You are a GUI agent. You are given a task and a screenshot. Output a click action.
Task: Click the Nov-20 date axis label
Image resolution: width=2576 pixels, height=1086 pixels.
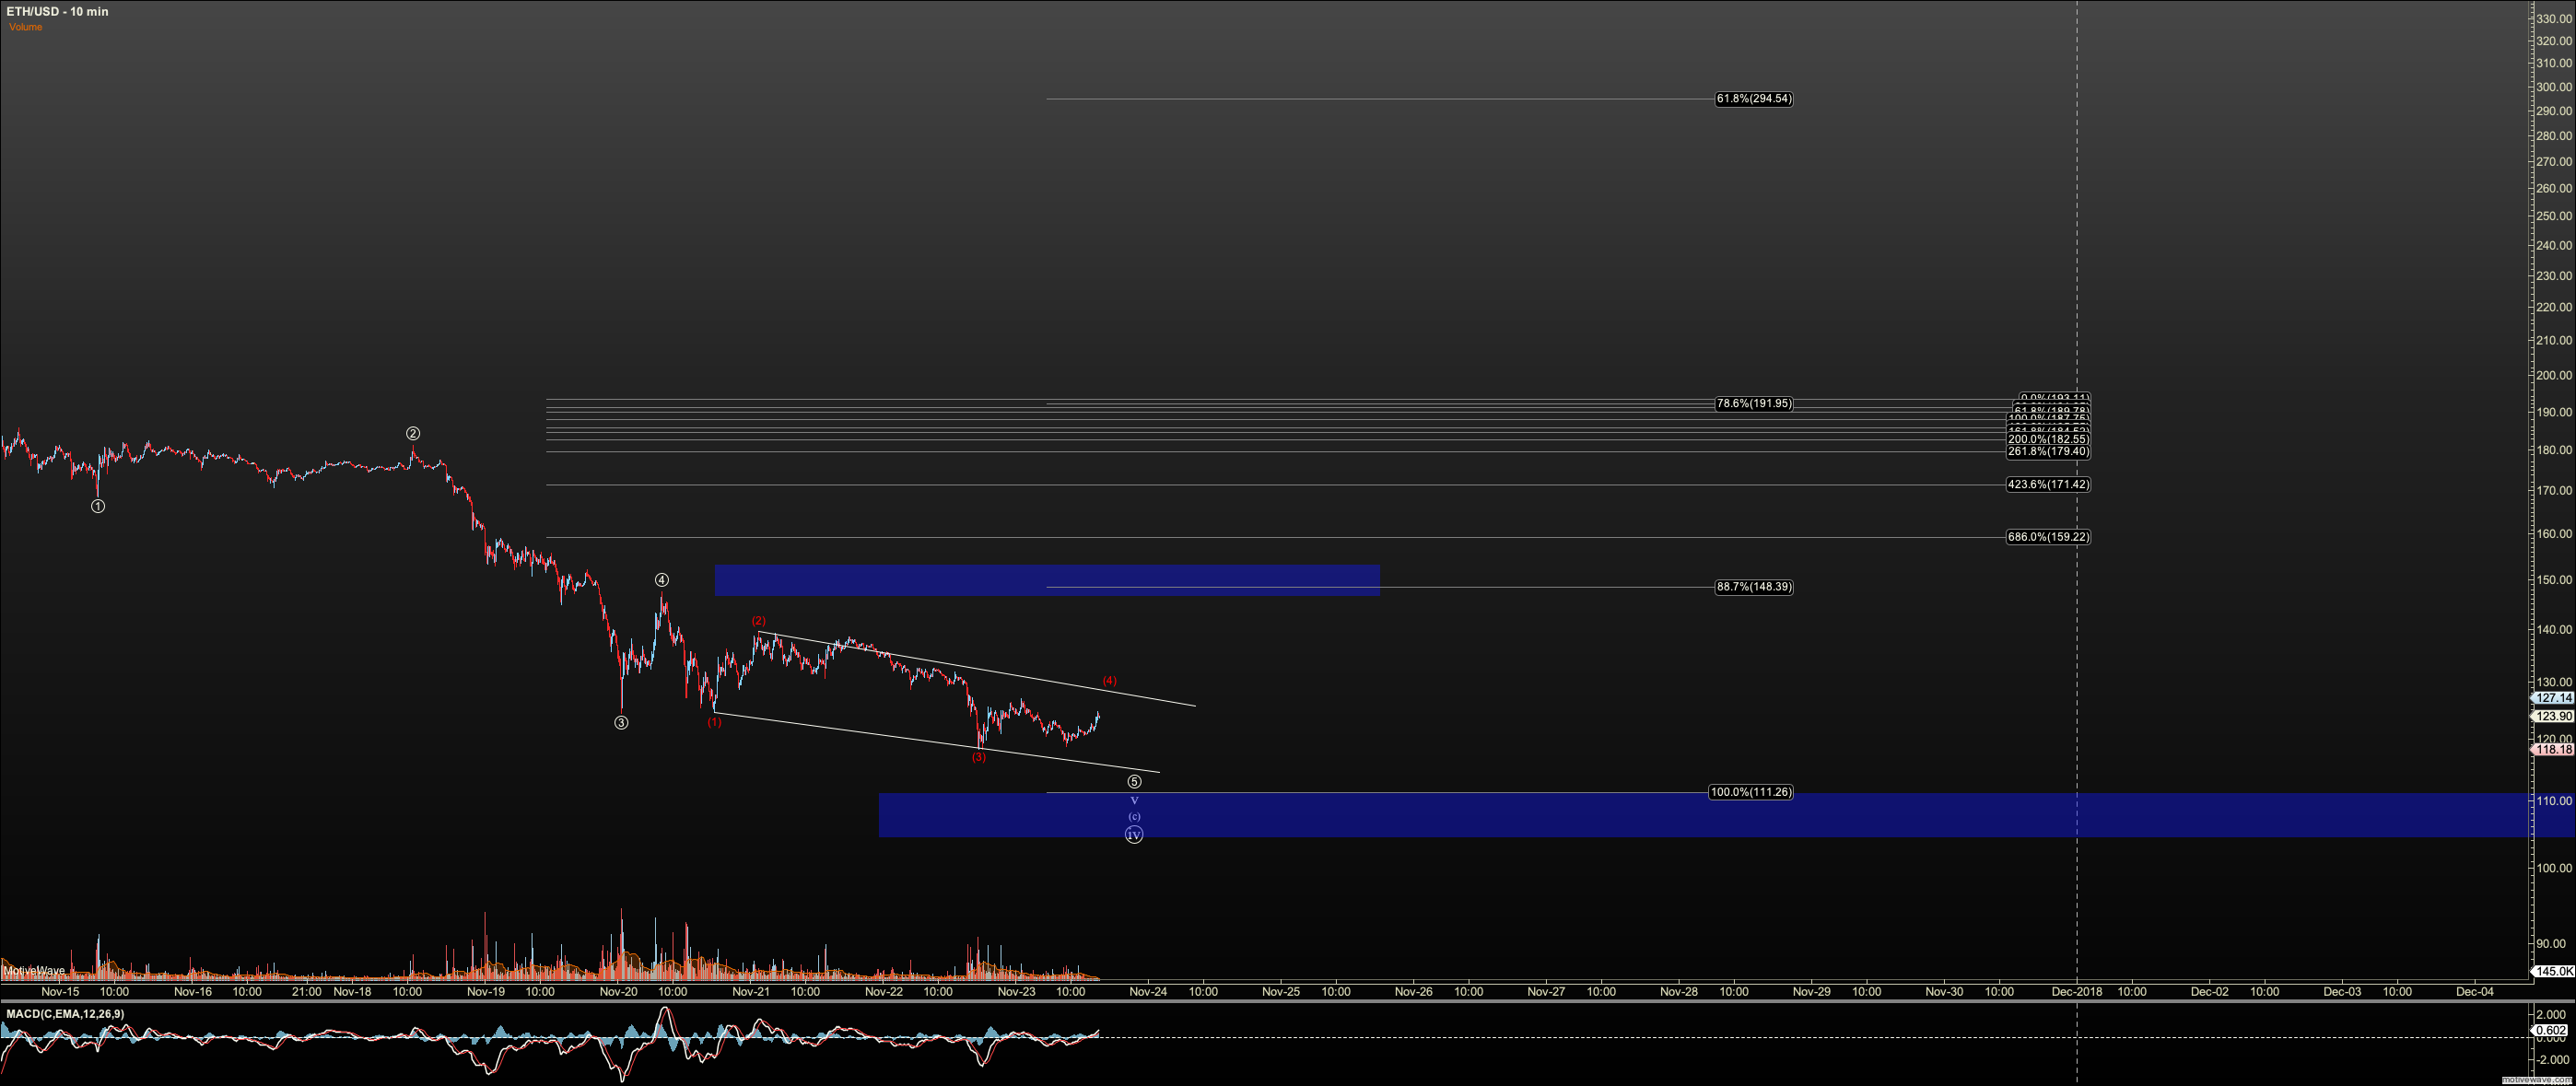point(618,992)
